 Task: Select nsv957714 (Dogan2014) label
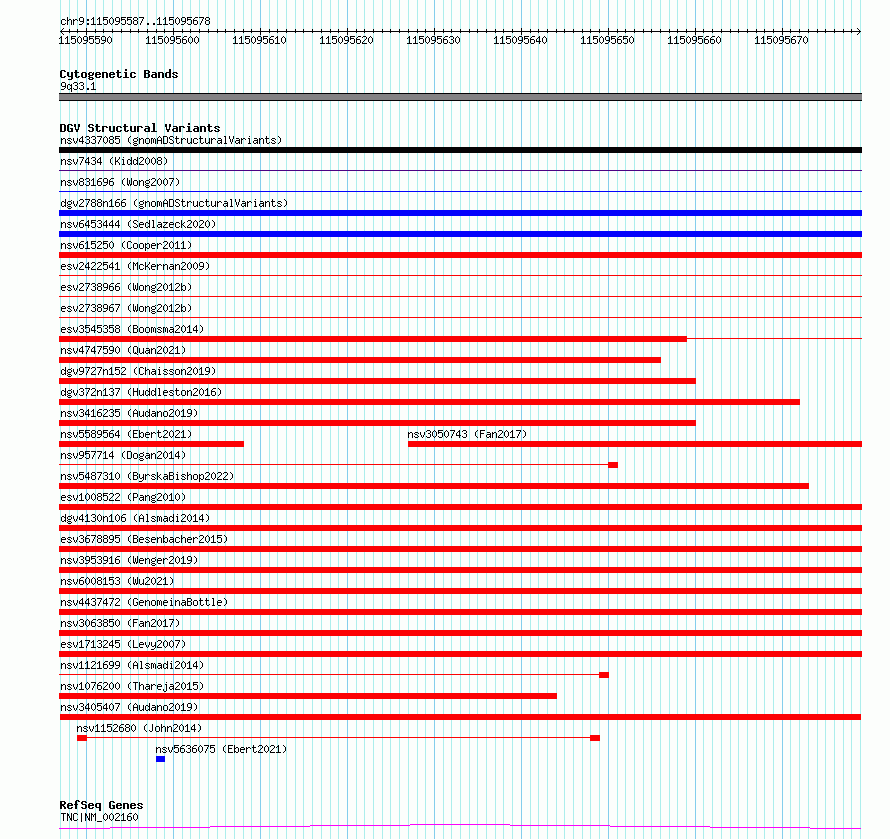(123, 455)
